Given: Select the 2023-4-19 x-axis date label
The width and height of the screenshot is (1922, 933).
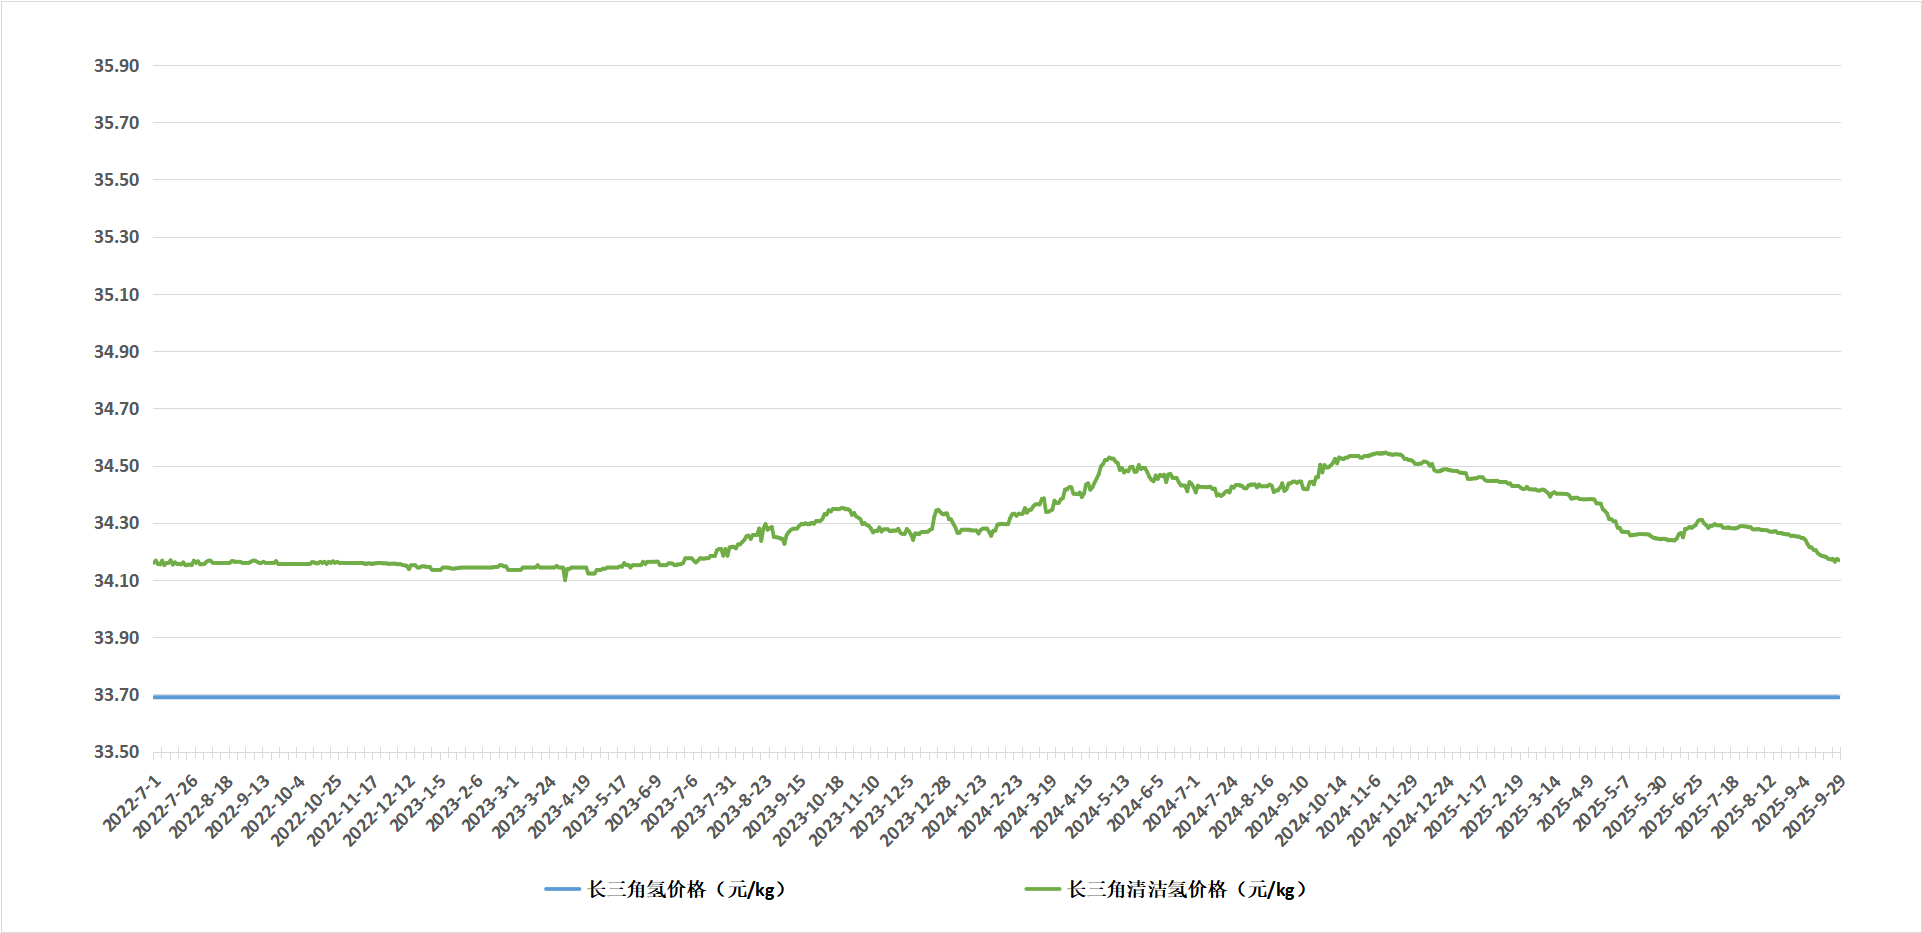Looking at the screenshot, I should 560,808.
